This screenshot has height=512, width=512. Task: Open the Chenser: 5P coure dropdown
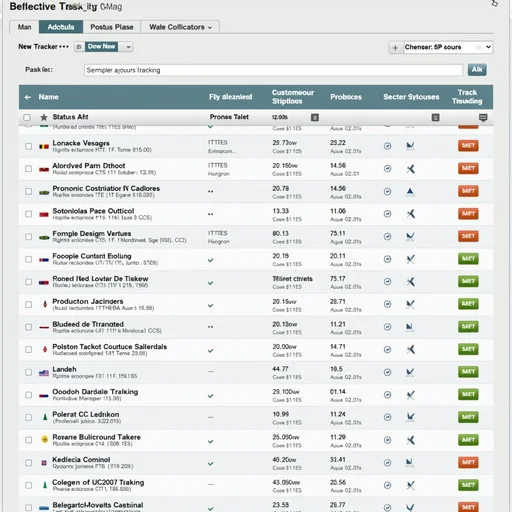coord(448,47)
